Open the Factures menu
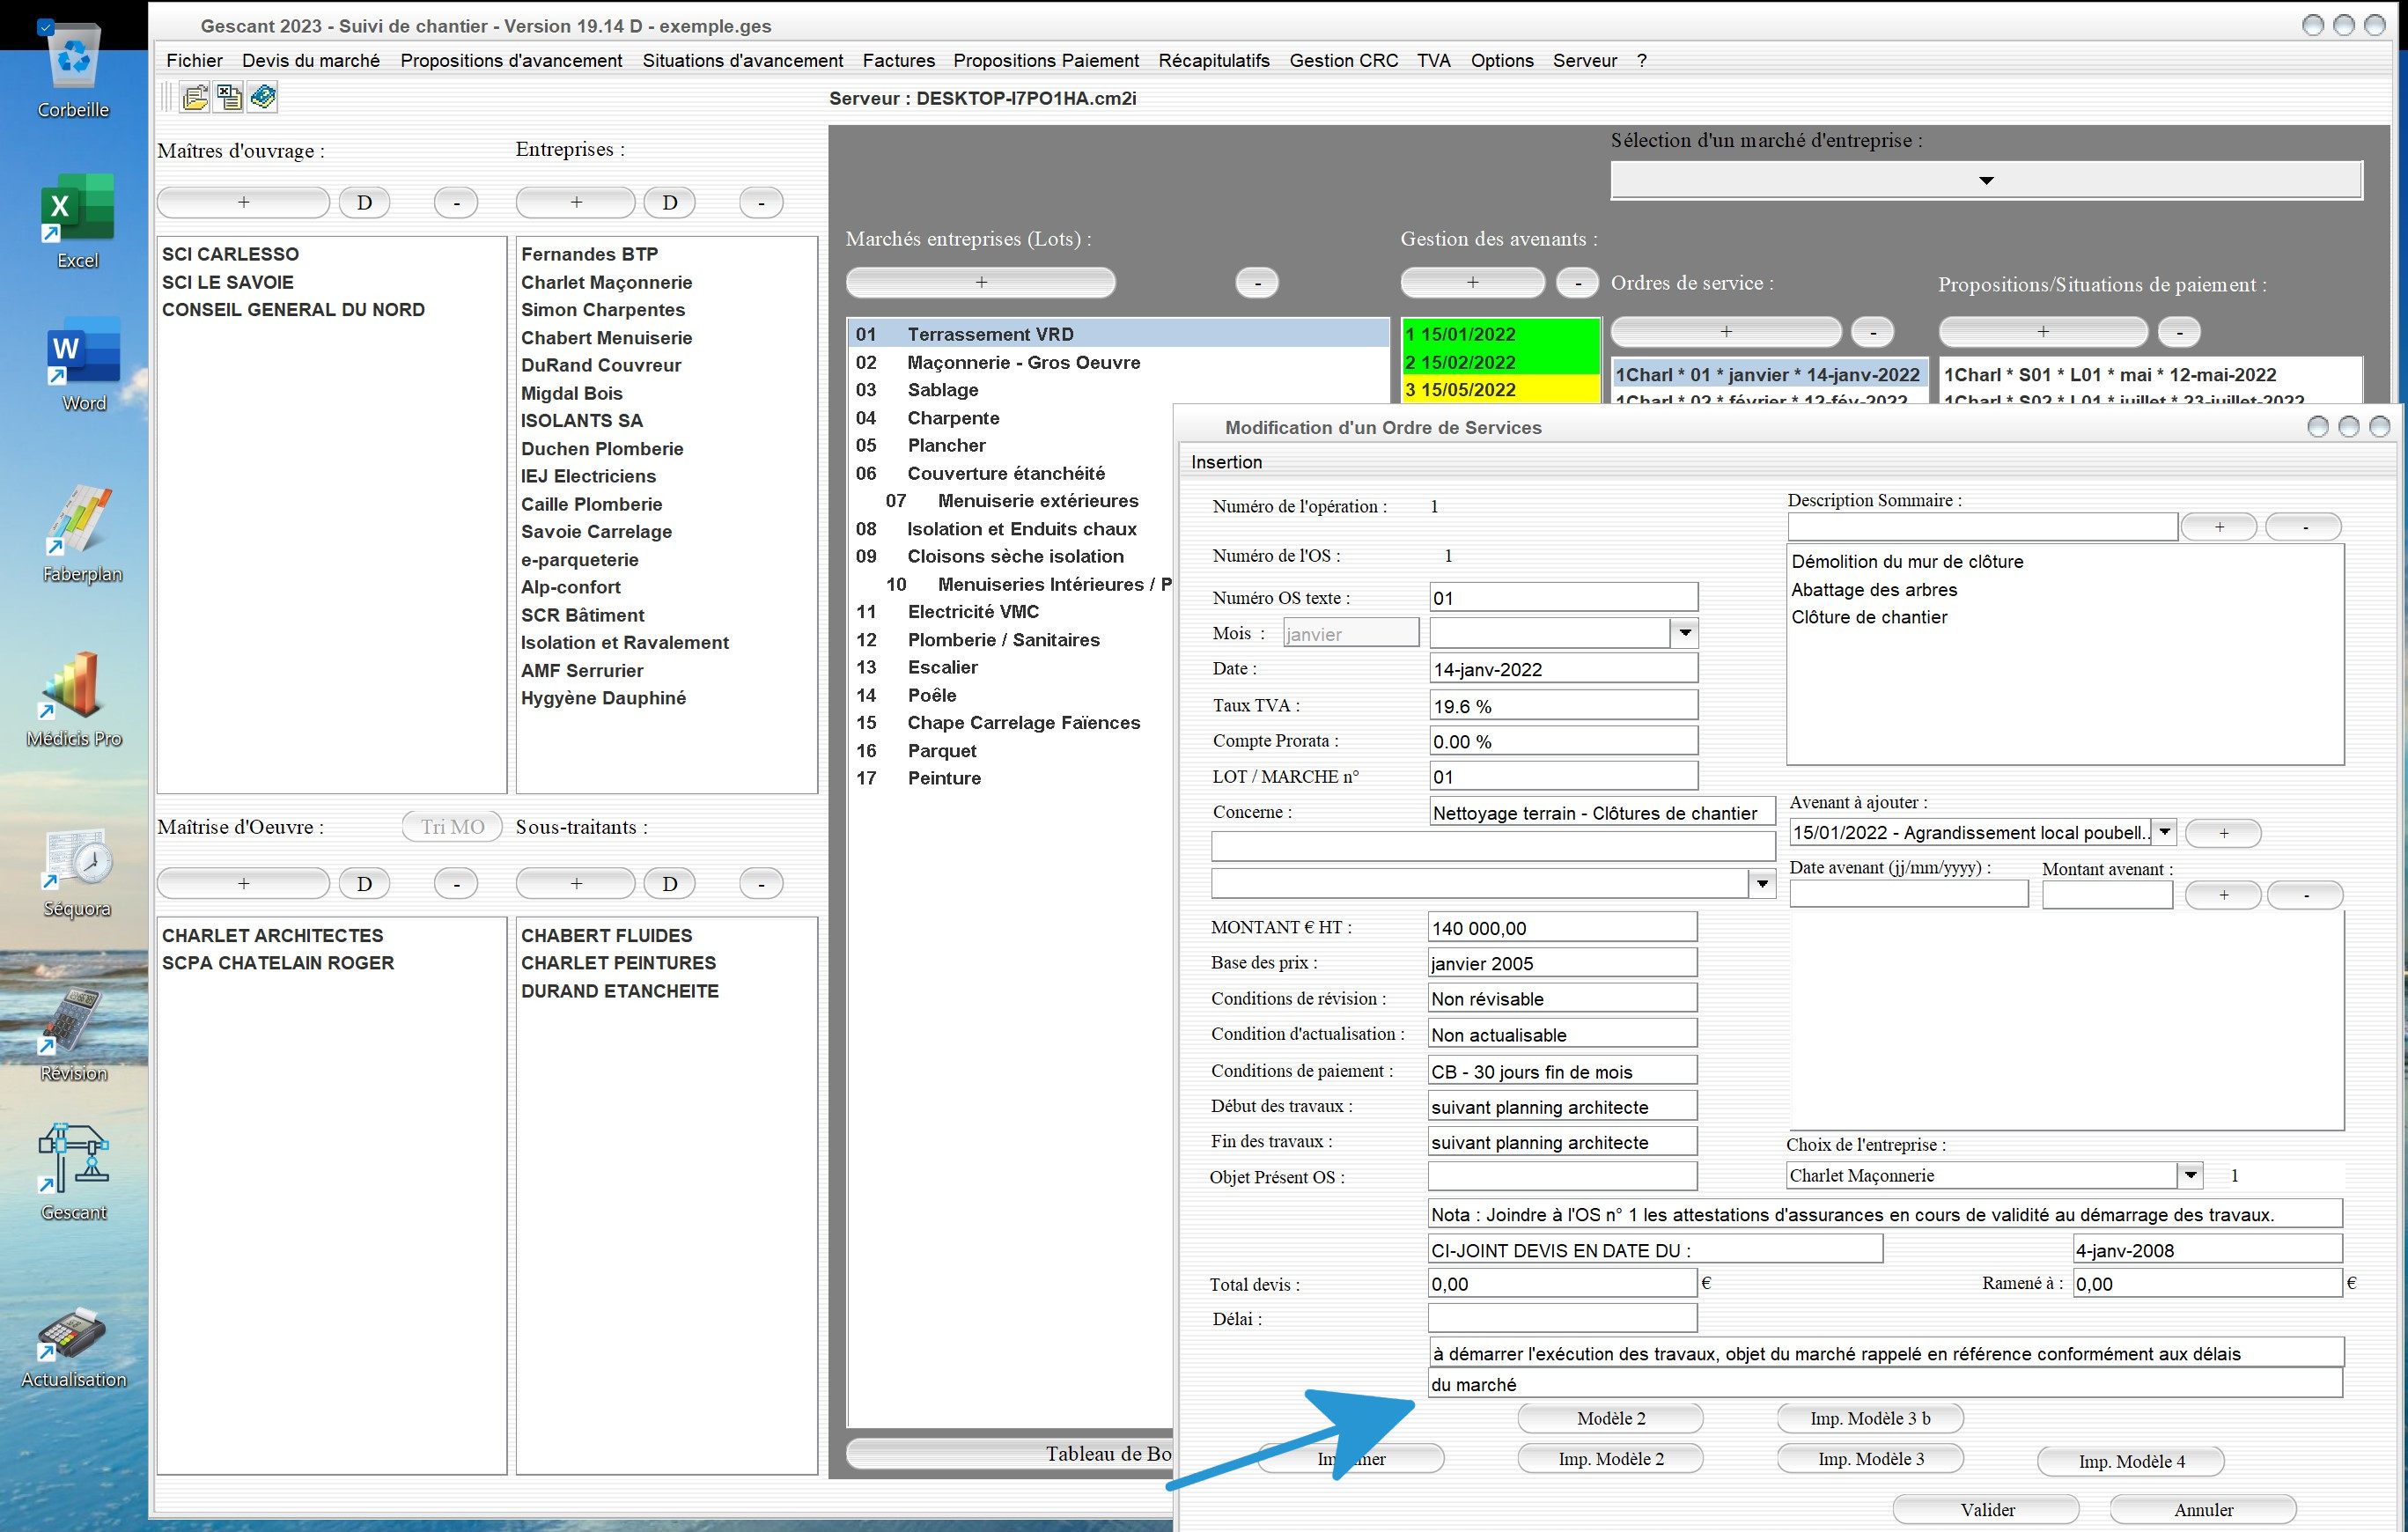Image resolution: width=2408 pixels, height=1532 pixels. (x=898, y=60)
